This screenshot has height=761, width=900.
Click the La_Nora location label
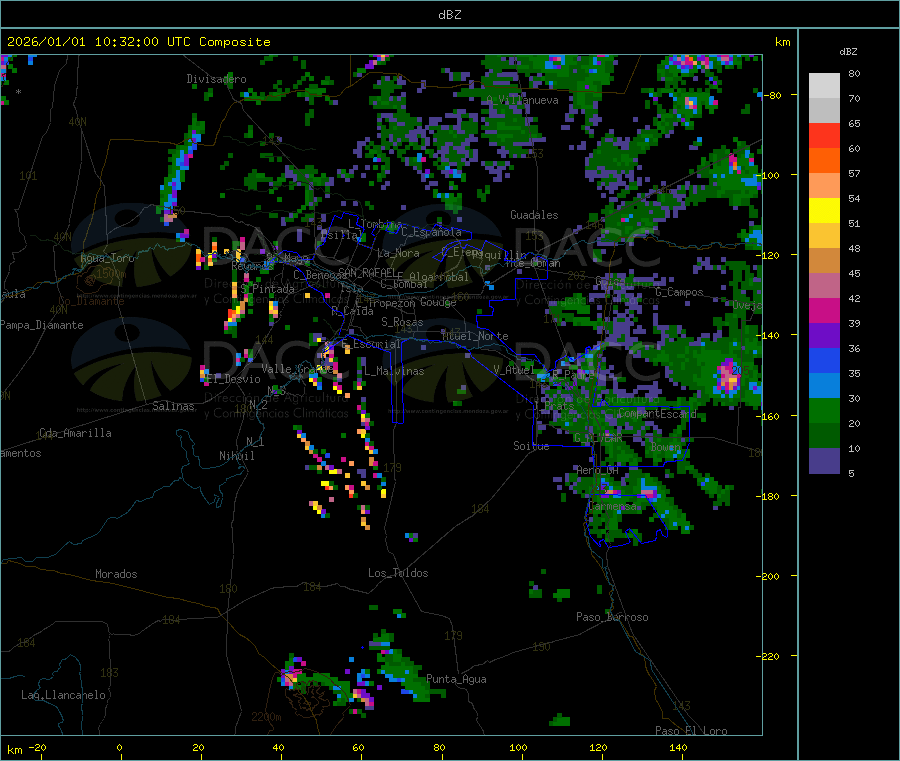point(398,253)
